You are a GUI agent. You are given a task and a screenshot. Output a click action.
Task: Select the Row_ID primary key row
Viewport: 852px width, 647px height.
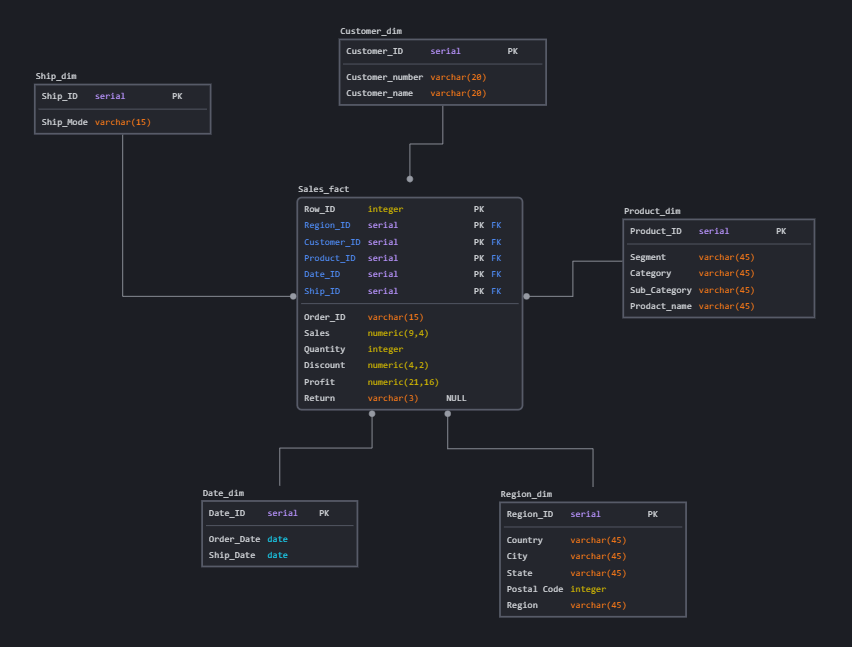(390, 209)
